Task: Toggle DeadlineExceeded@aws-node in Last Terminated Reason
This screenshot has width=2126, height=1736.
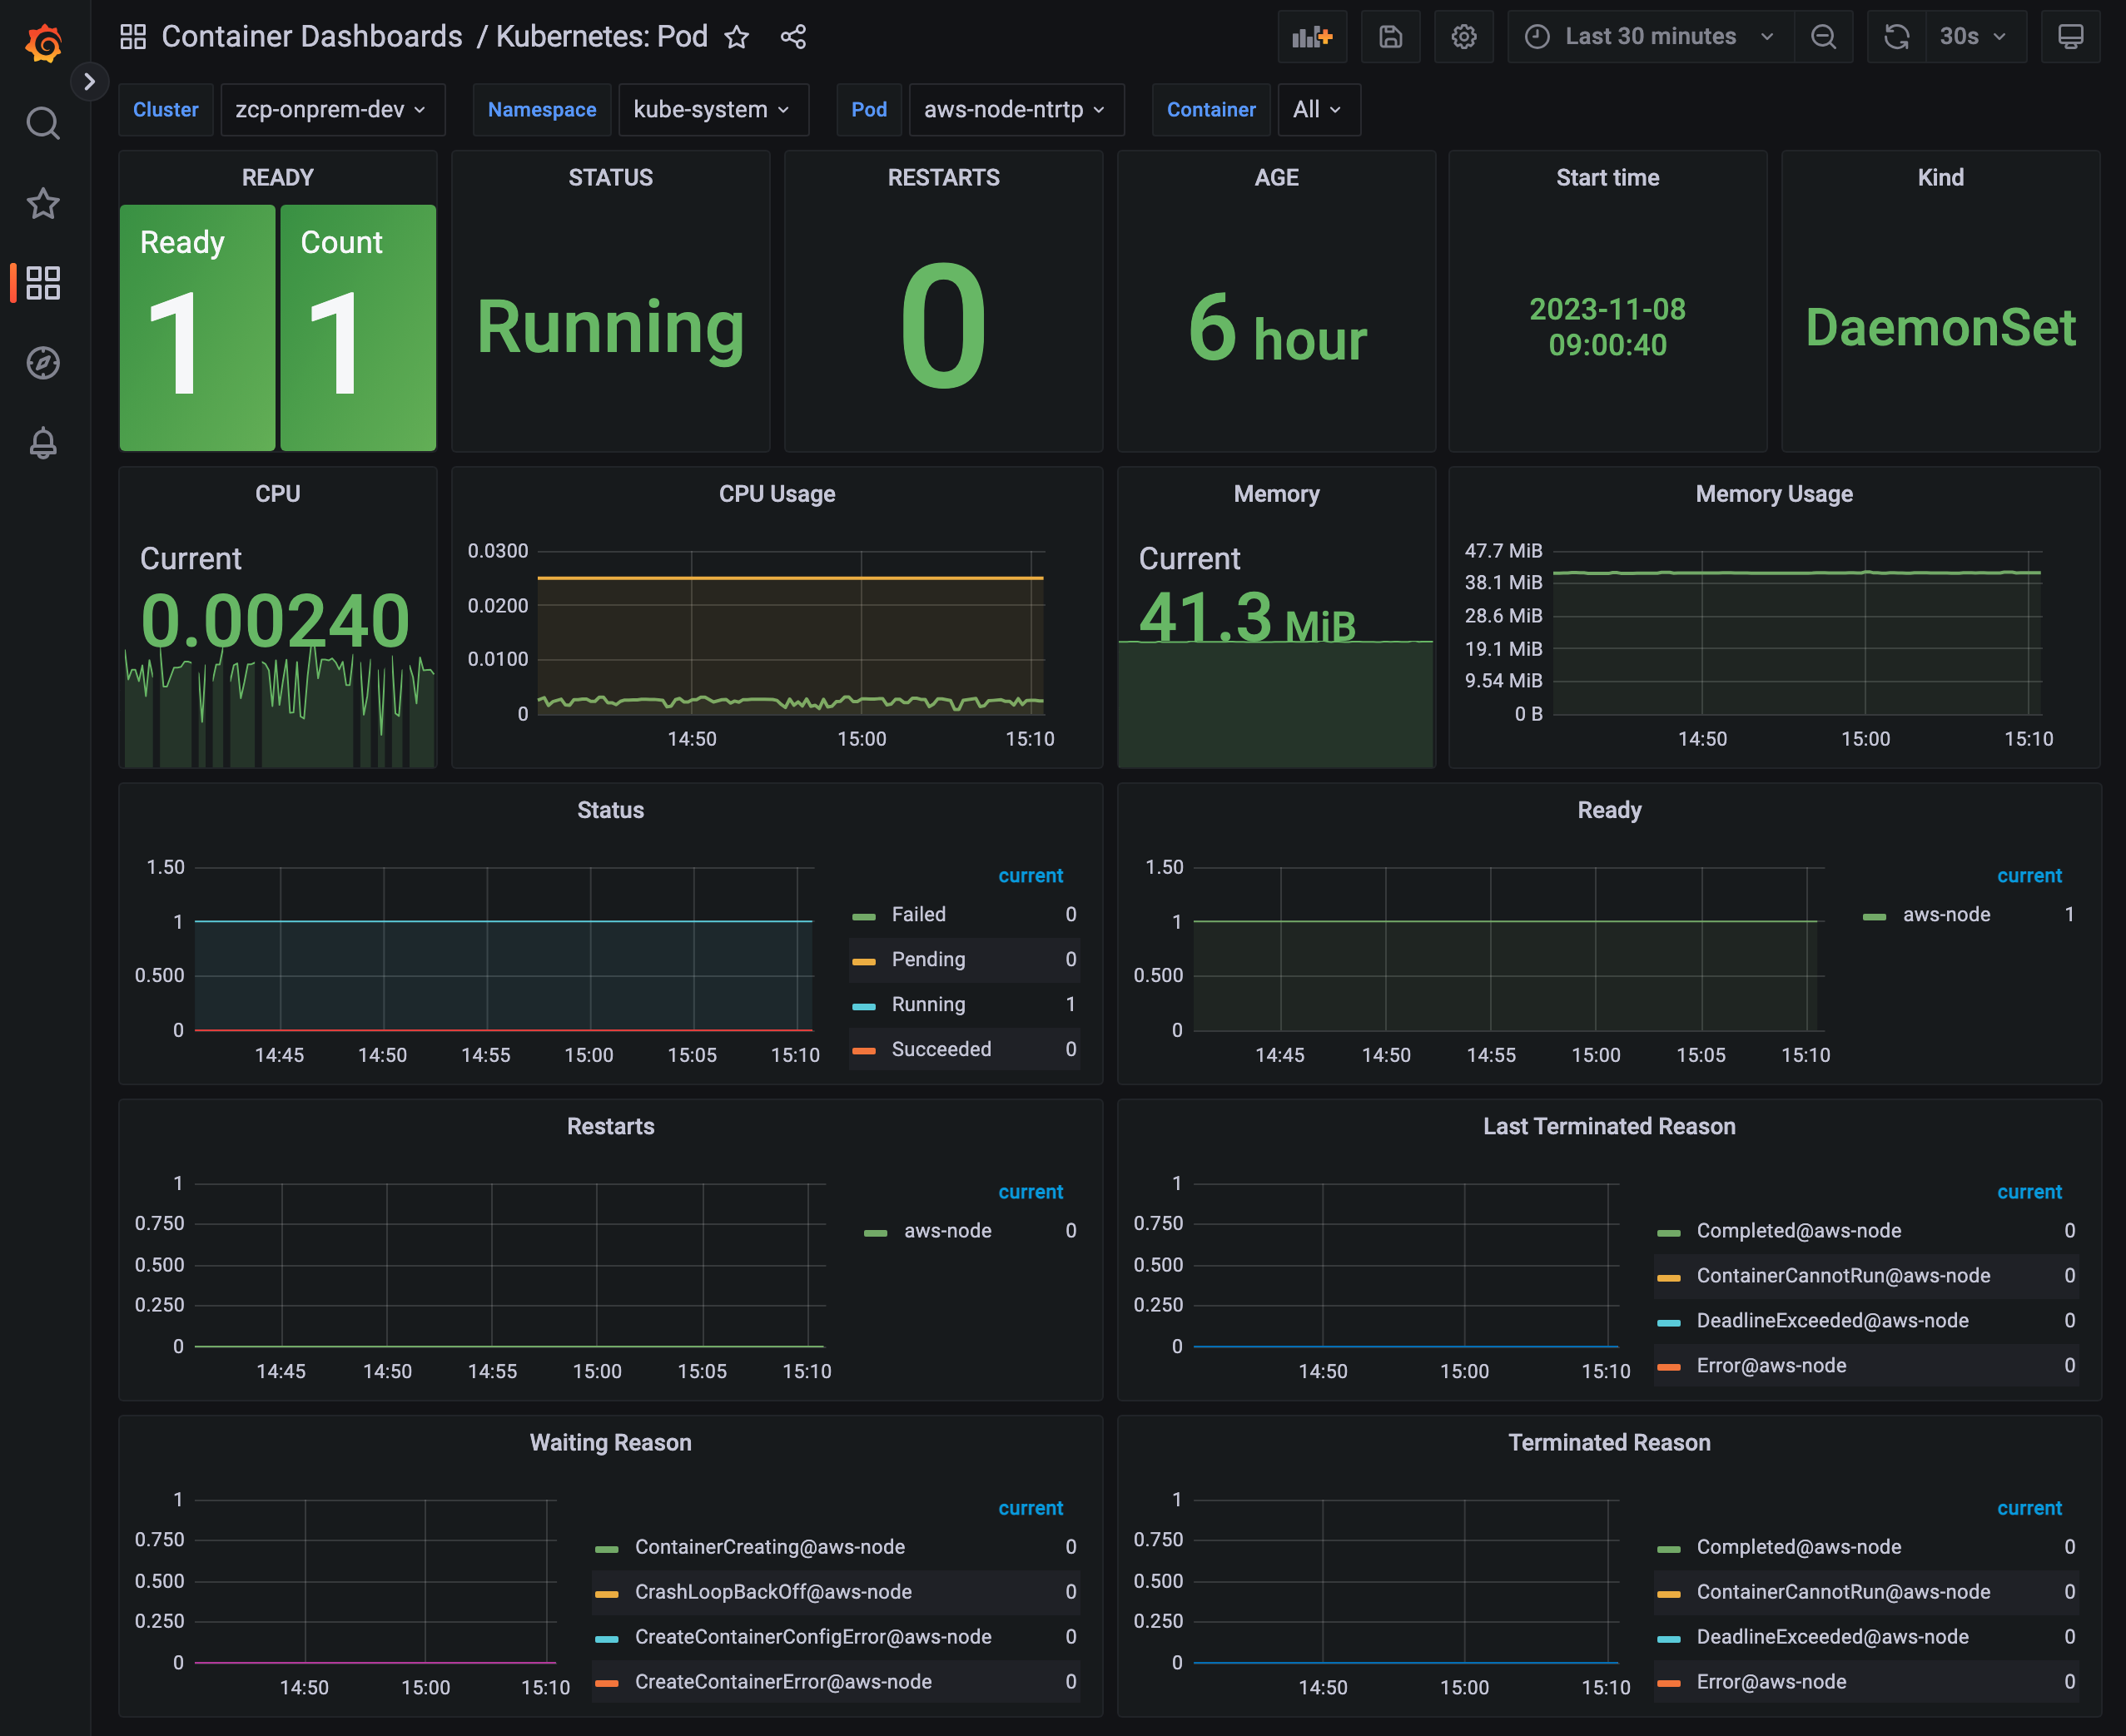Action: 1832,1320
